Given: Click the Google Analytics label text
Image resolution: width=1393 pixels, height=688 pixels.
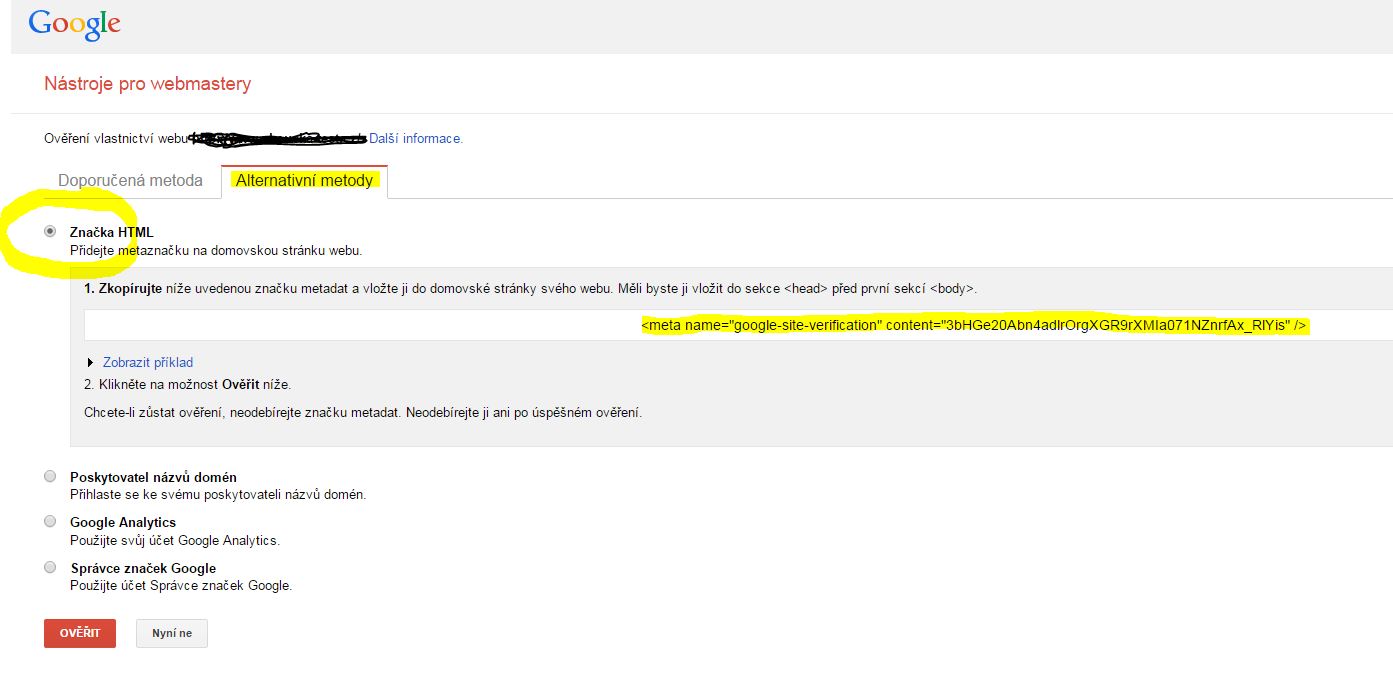Looking at the screenshot, I should (123, 522).
